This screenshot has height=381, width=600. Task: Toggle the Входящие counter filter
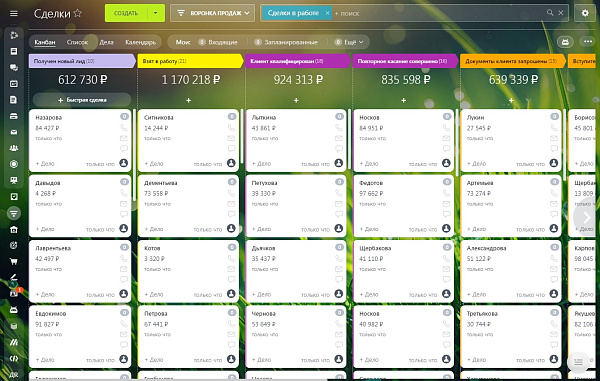218,42
